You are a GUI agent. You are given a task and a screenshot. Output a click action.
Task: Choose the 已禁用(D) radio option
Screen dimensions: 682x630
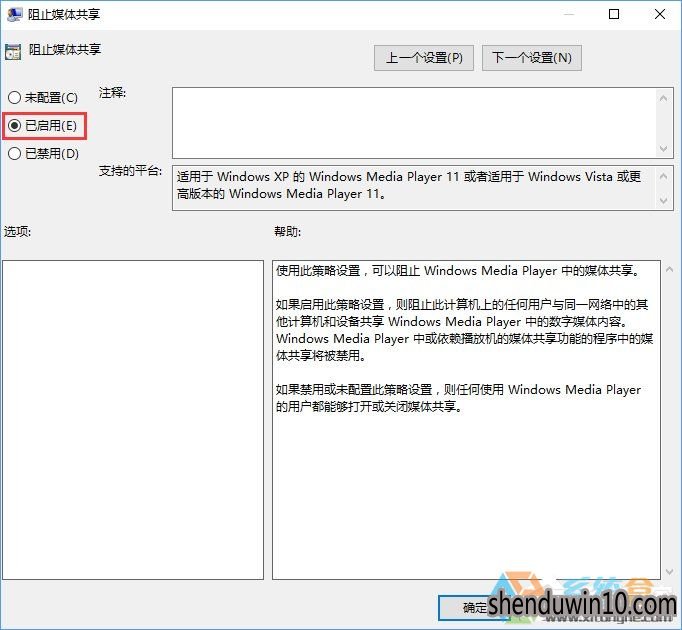click(x=43, y=153)
